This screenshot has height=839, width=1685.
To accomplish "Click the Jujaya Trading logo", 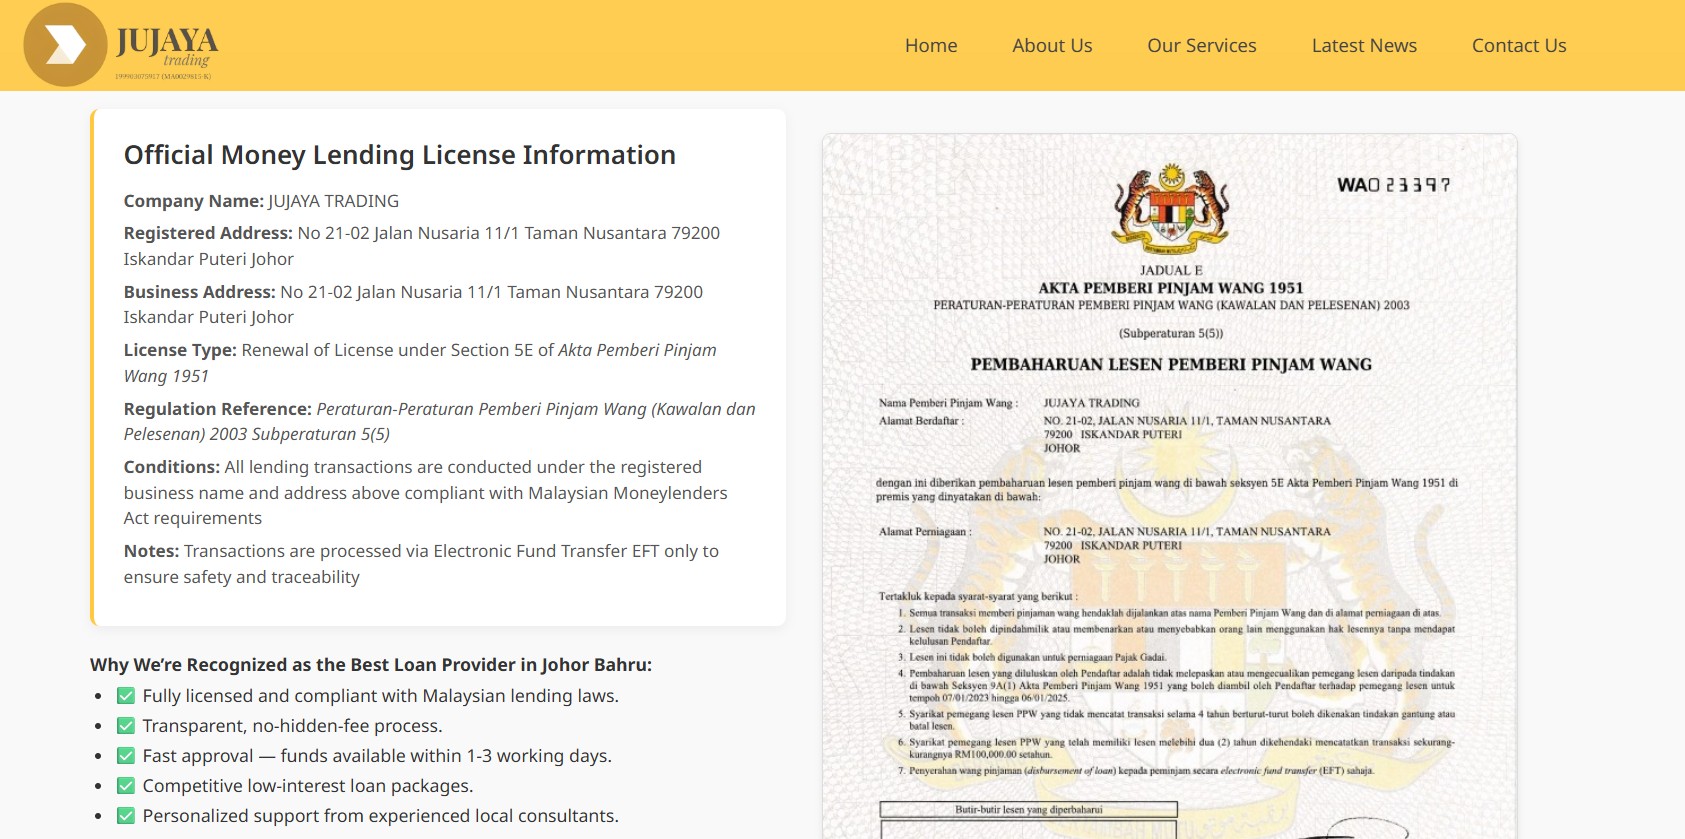I will click(x=121, y=45).
